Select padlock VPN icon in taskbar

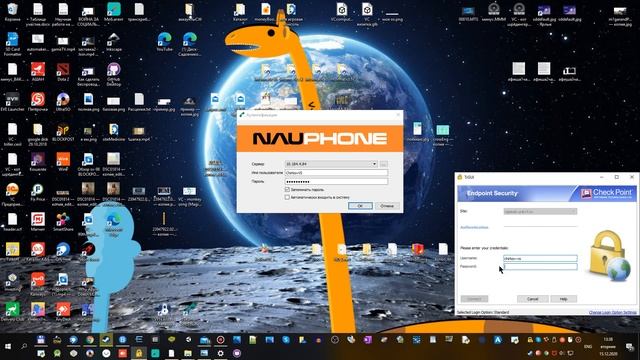click(139, 353)
